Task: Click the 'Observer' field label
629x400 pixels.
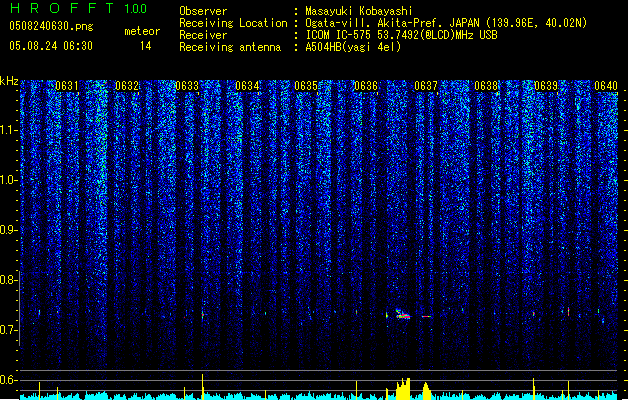Action: tap(203, 11)
